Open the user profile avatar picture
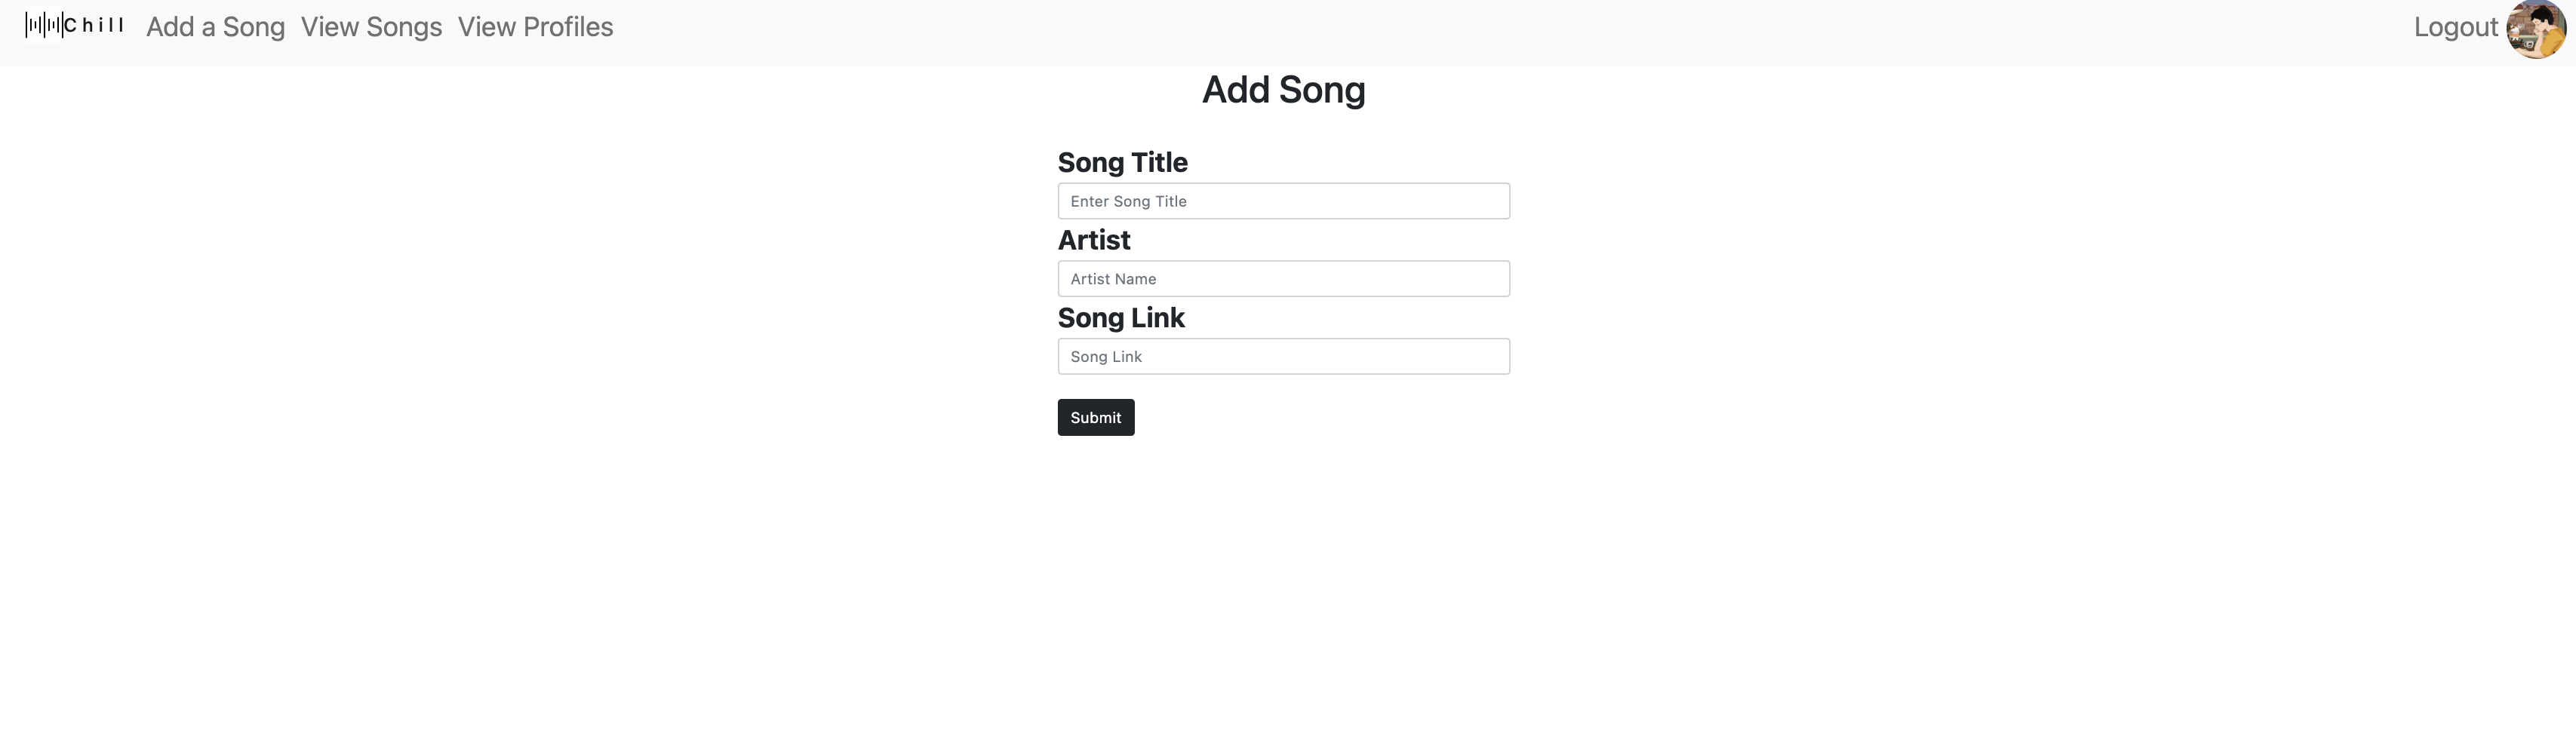 2536,30
